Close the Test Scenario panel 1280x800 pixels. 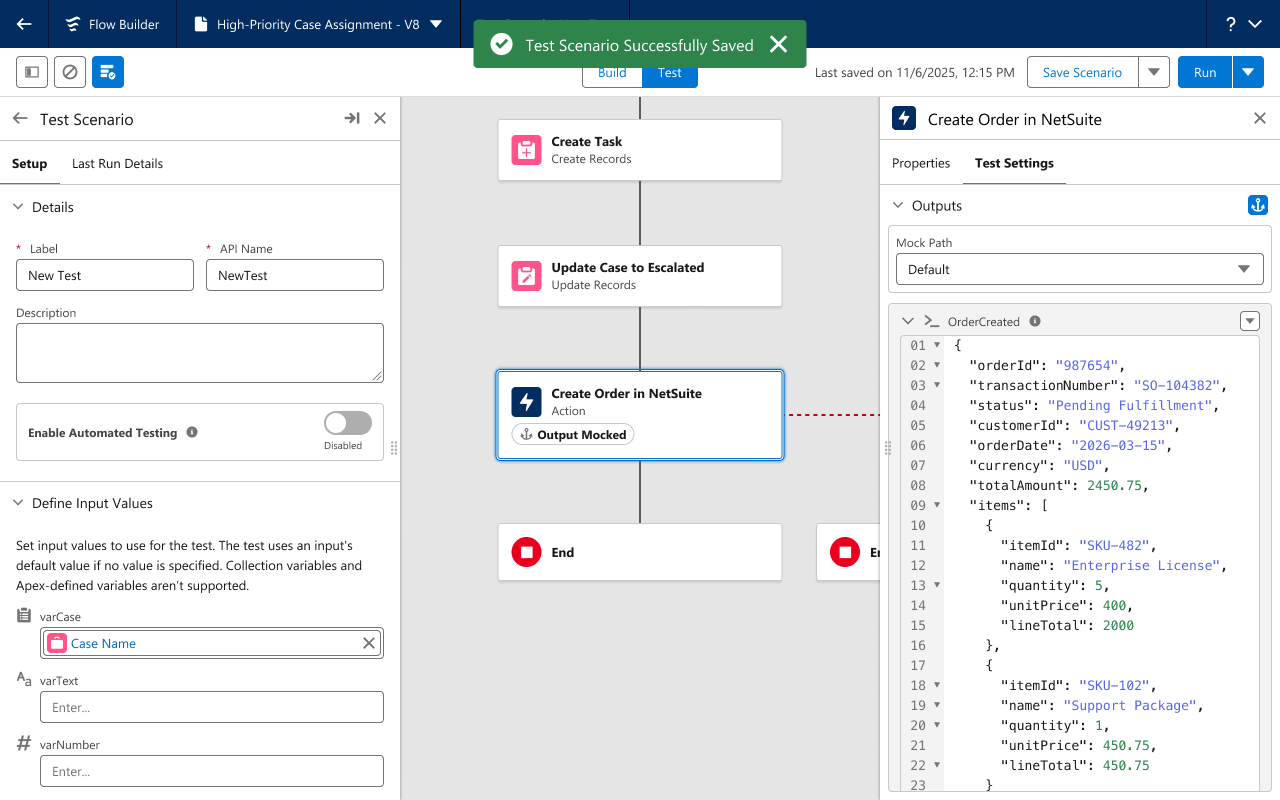pyautogui.click(x=380, y=118)
